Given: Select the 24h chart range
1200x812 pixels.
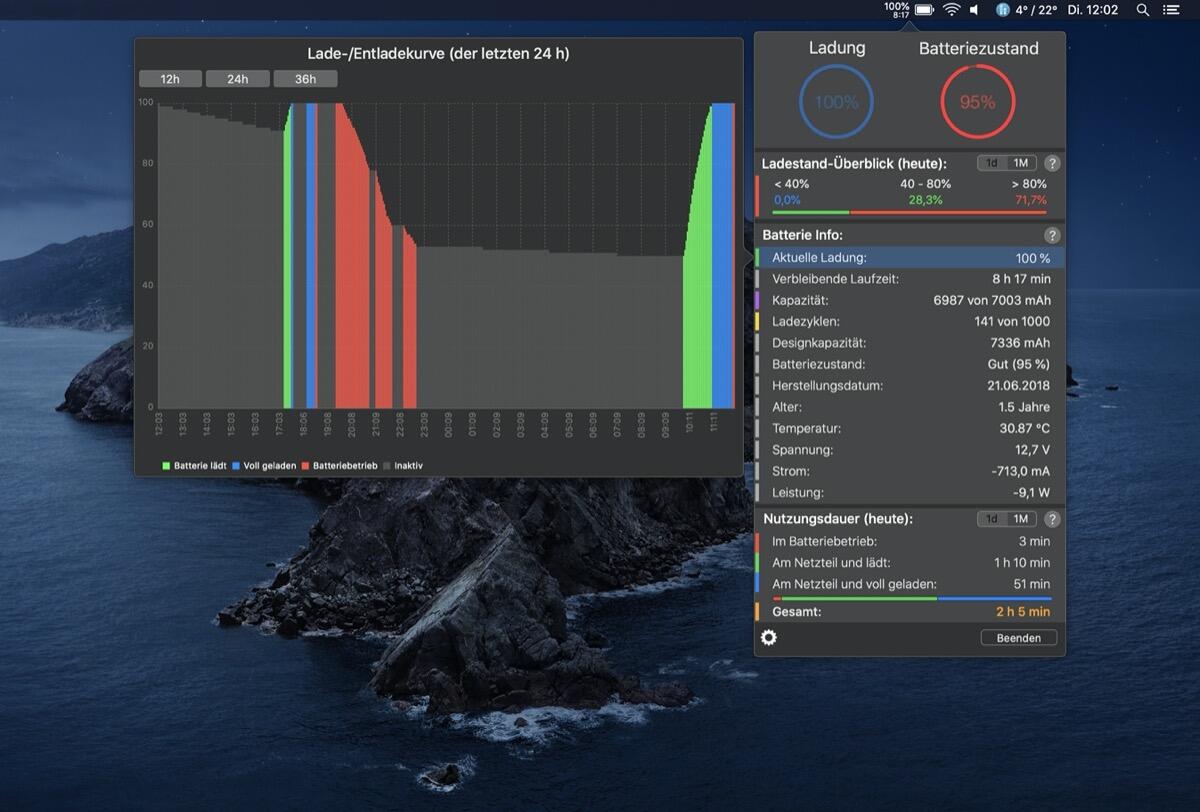Looking at the screenshot, I should [x=238, y=79].
